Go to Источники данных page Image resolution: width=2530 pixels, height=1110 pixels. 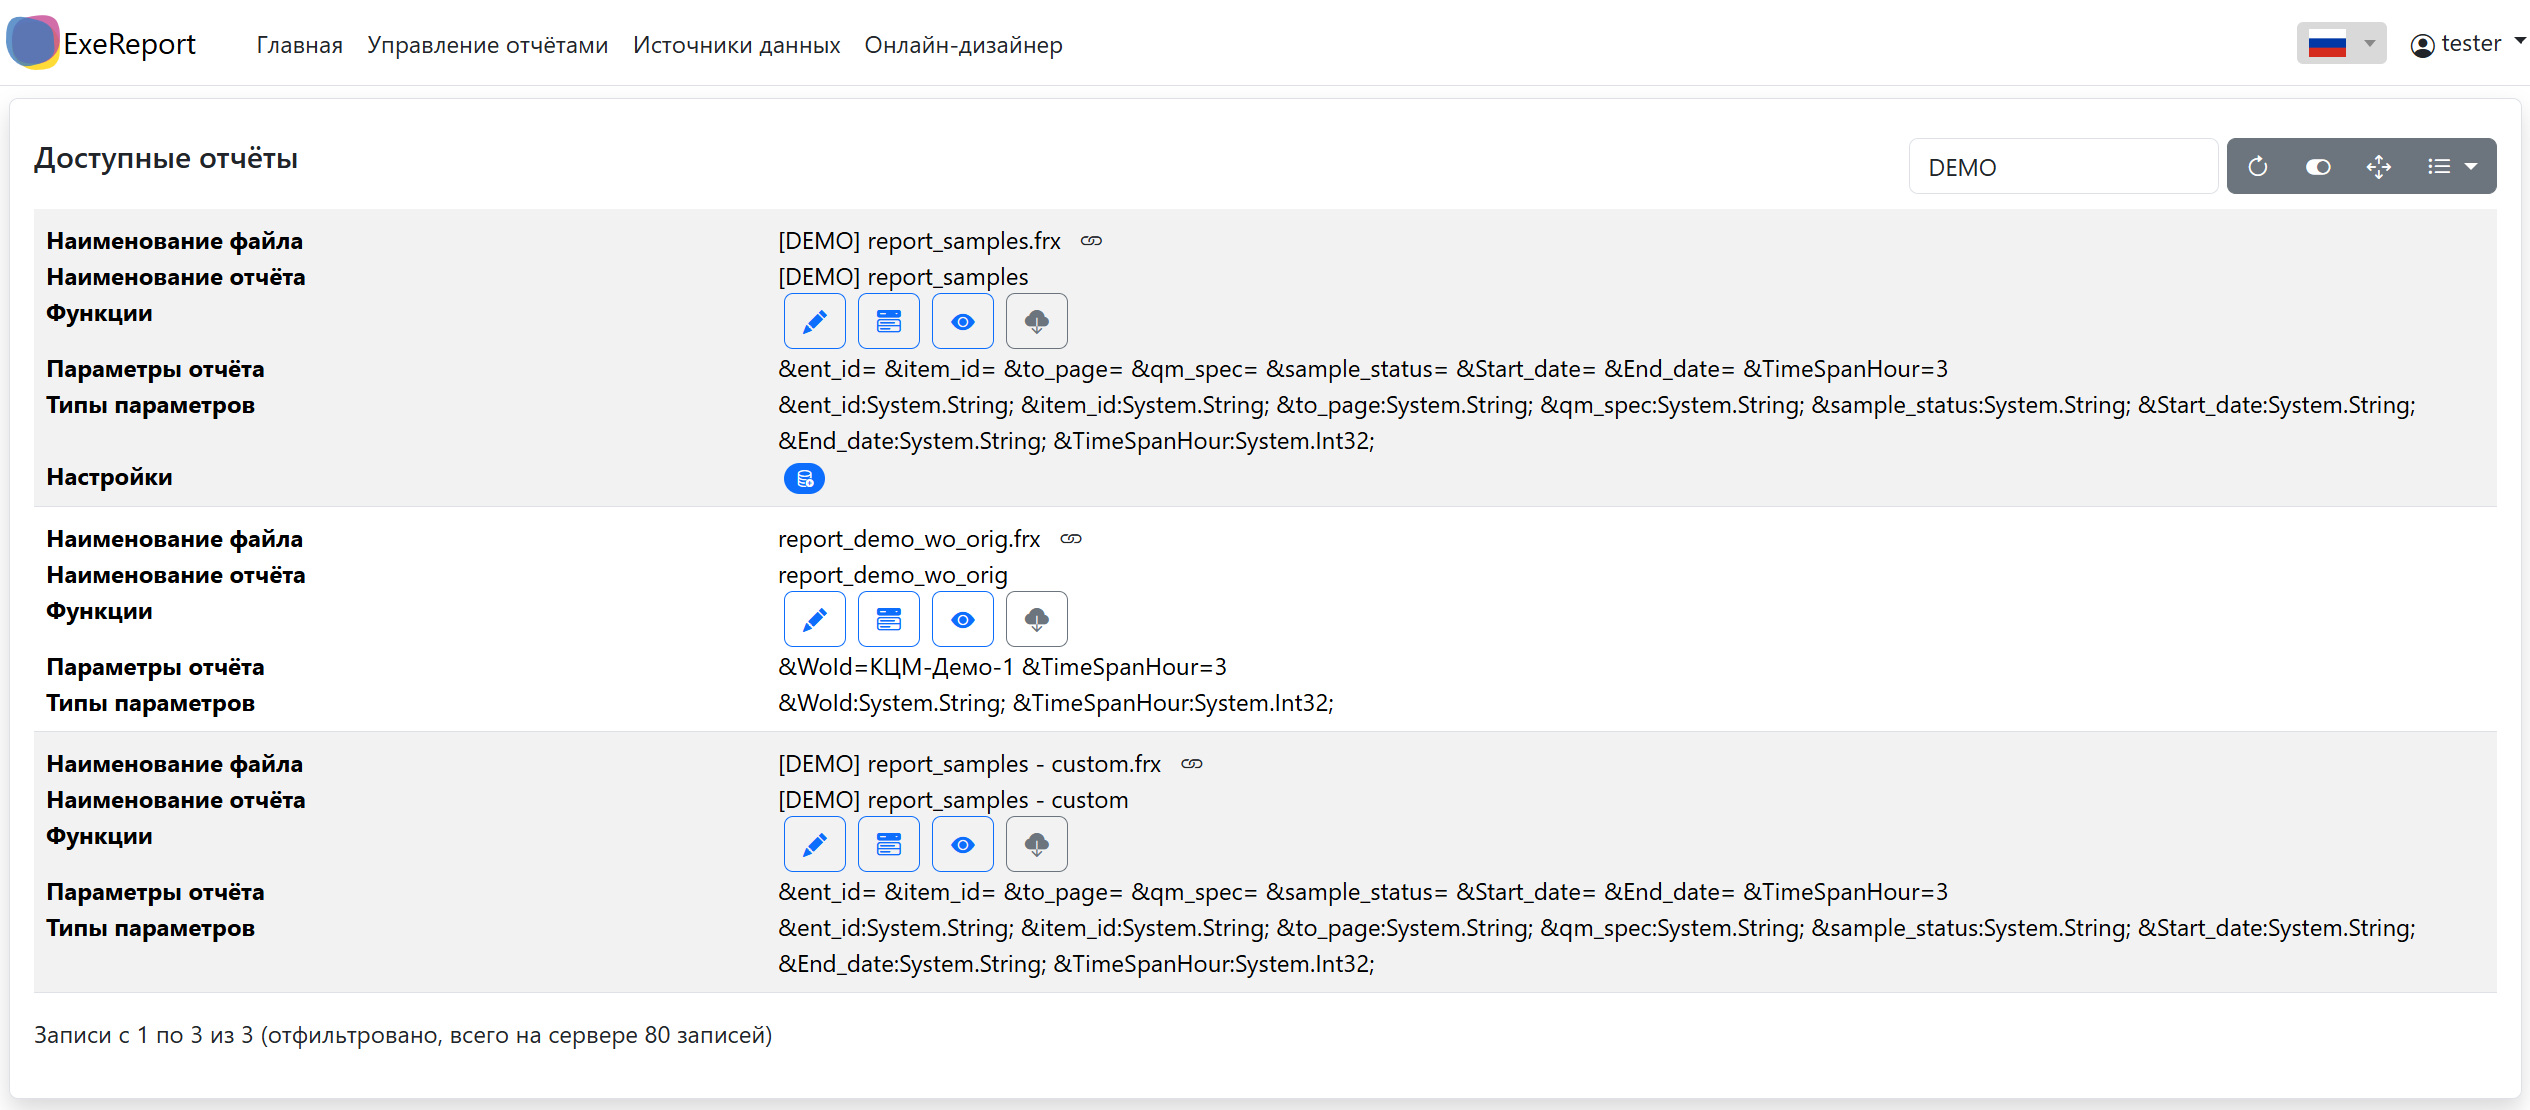tap(736, 45)
